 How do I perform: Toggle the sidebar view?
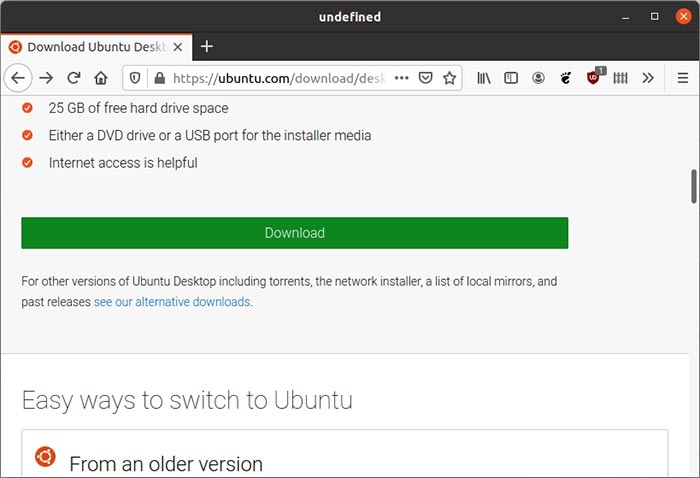pos(511,78)
